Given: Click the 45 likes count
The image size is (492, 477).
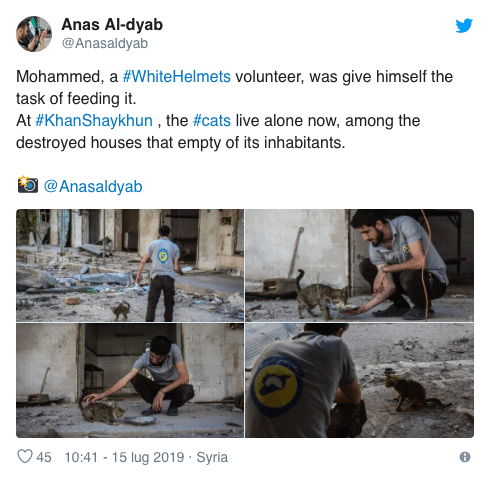Looking at the screenshot, I should (x=44, y=457).
